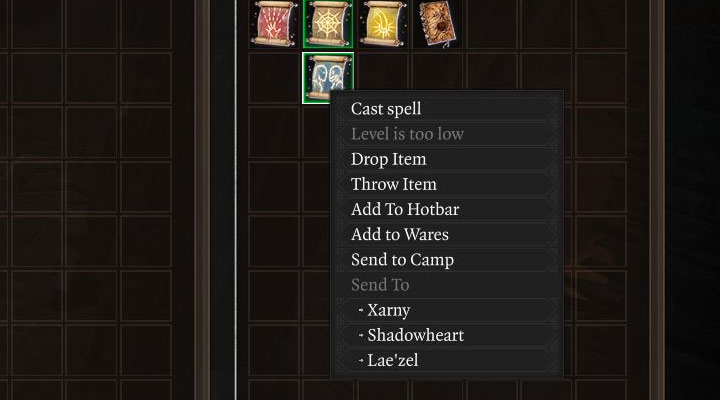
Task: Select the yellow glowing scroll
Action: [382, 23]
